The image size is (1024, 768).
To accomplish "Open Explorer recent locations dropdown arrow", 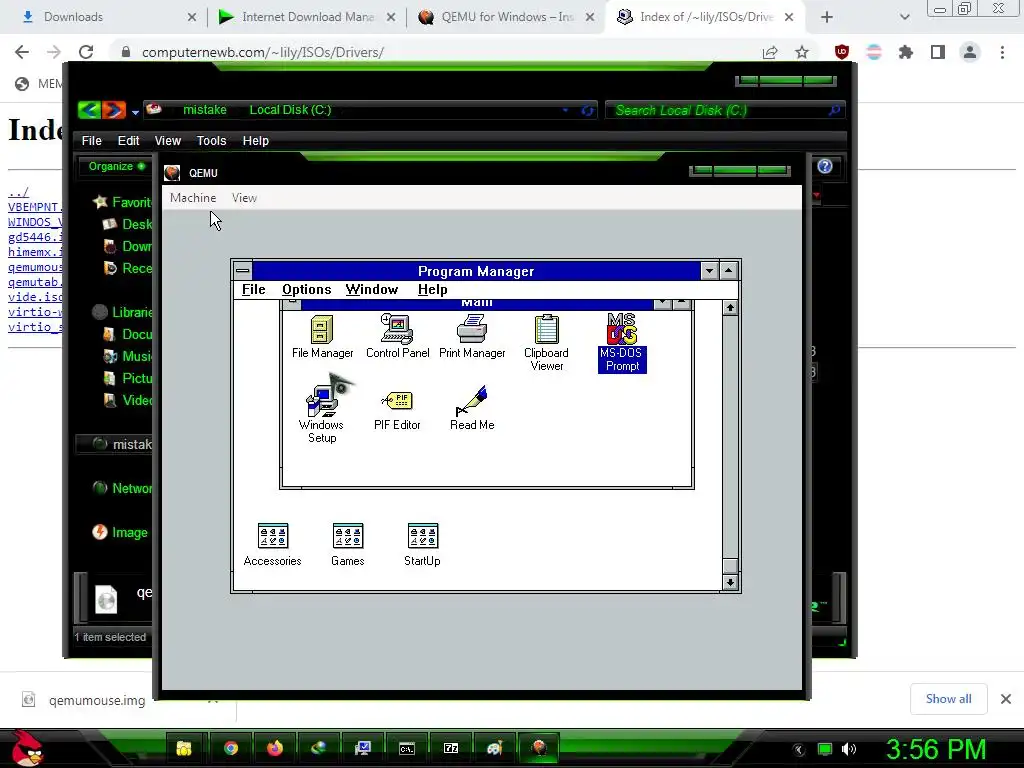I will [x=135, y=112].
